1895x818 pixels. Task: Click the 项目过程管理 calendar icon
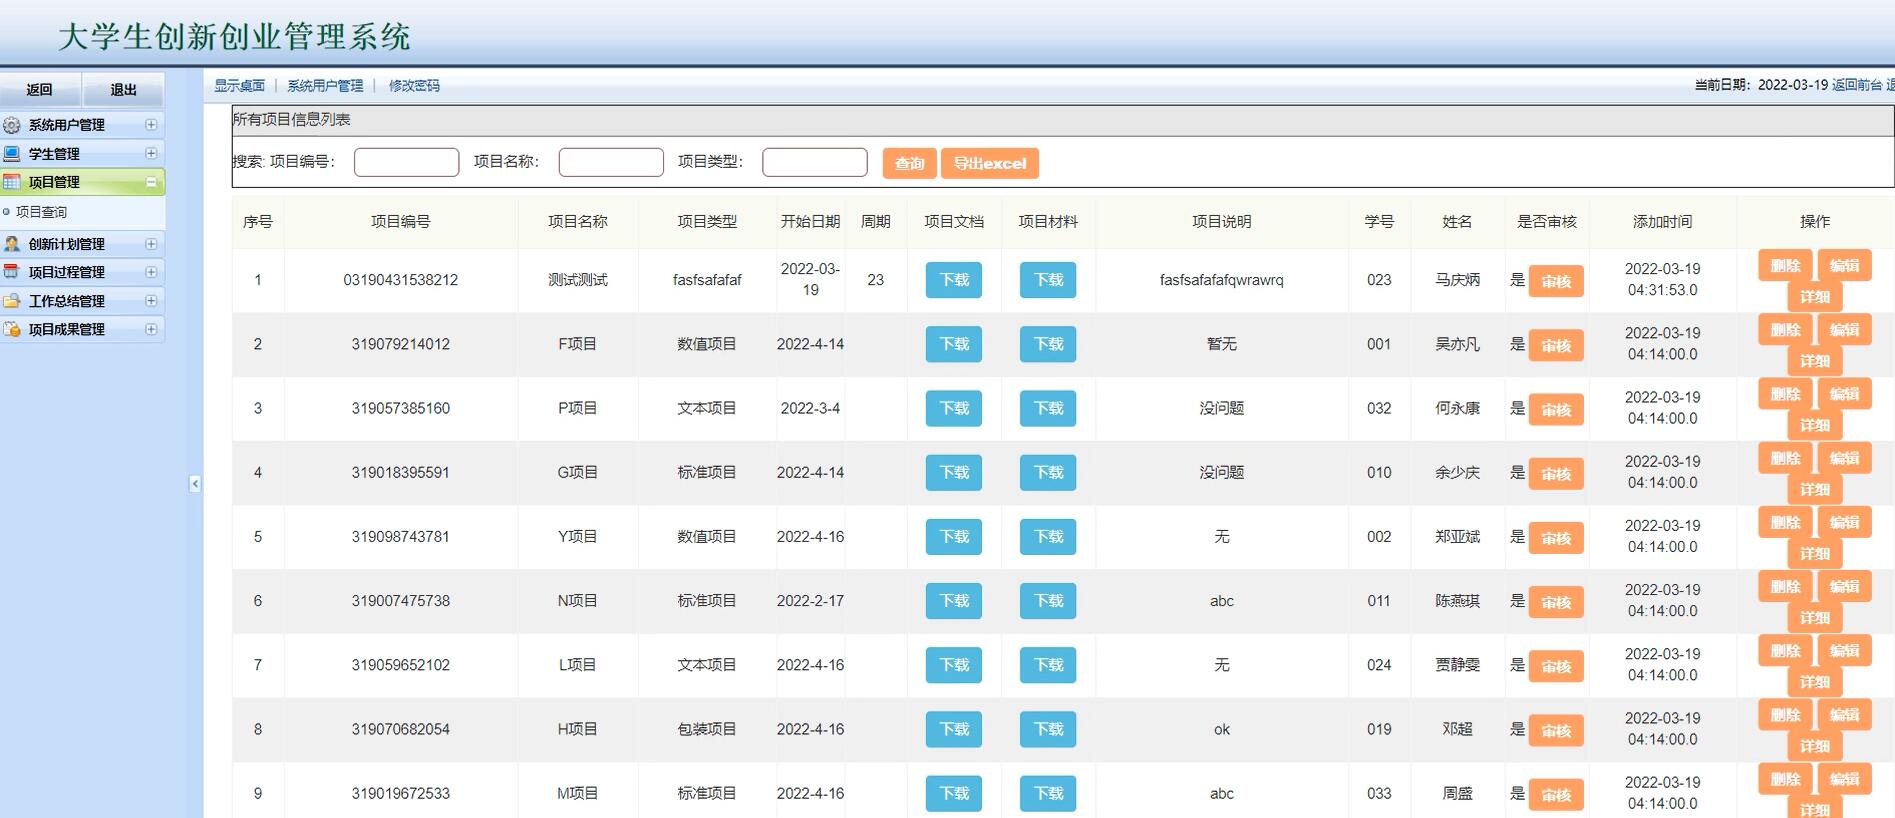[x=12, y=272]
